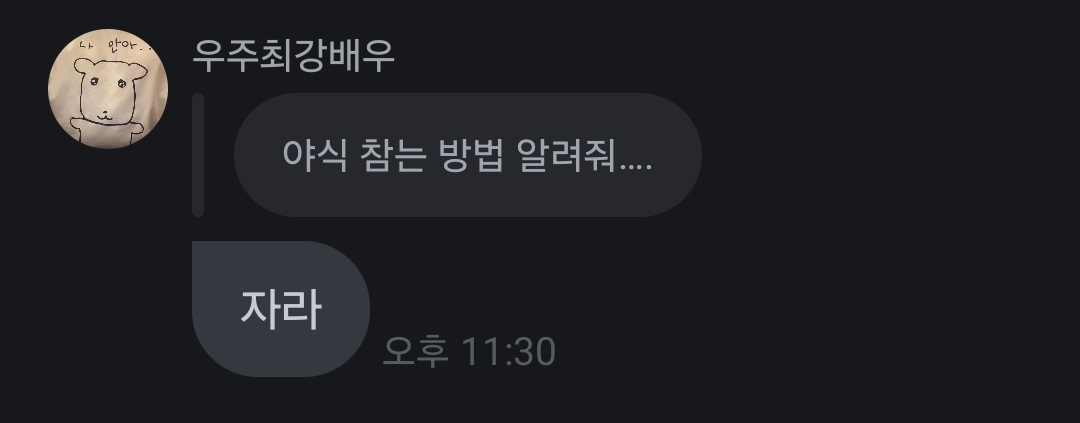Jump to quoted message '야식 참는 방법 알려줘....'
Screen dimensions: 1080x423
pos(468,155)
